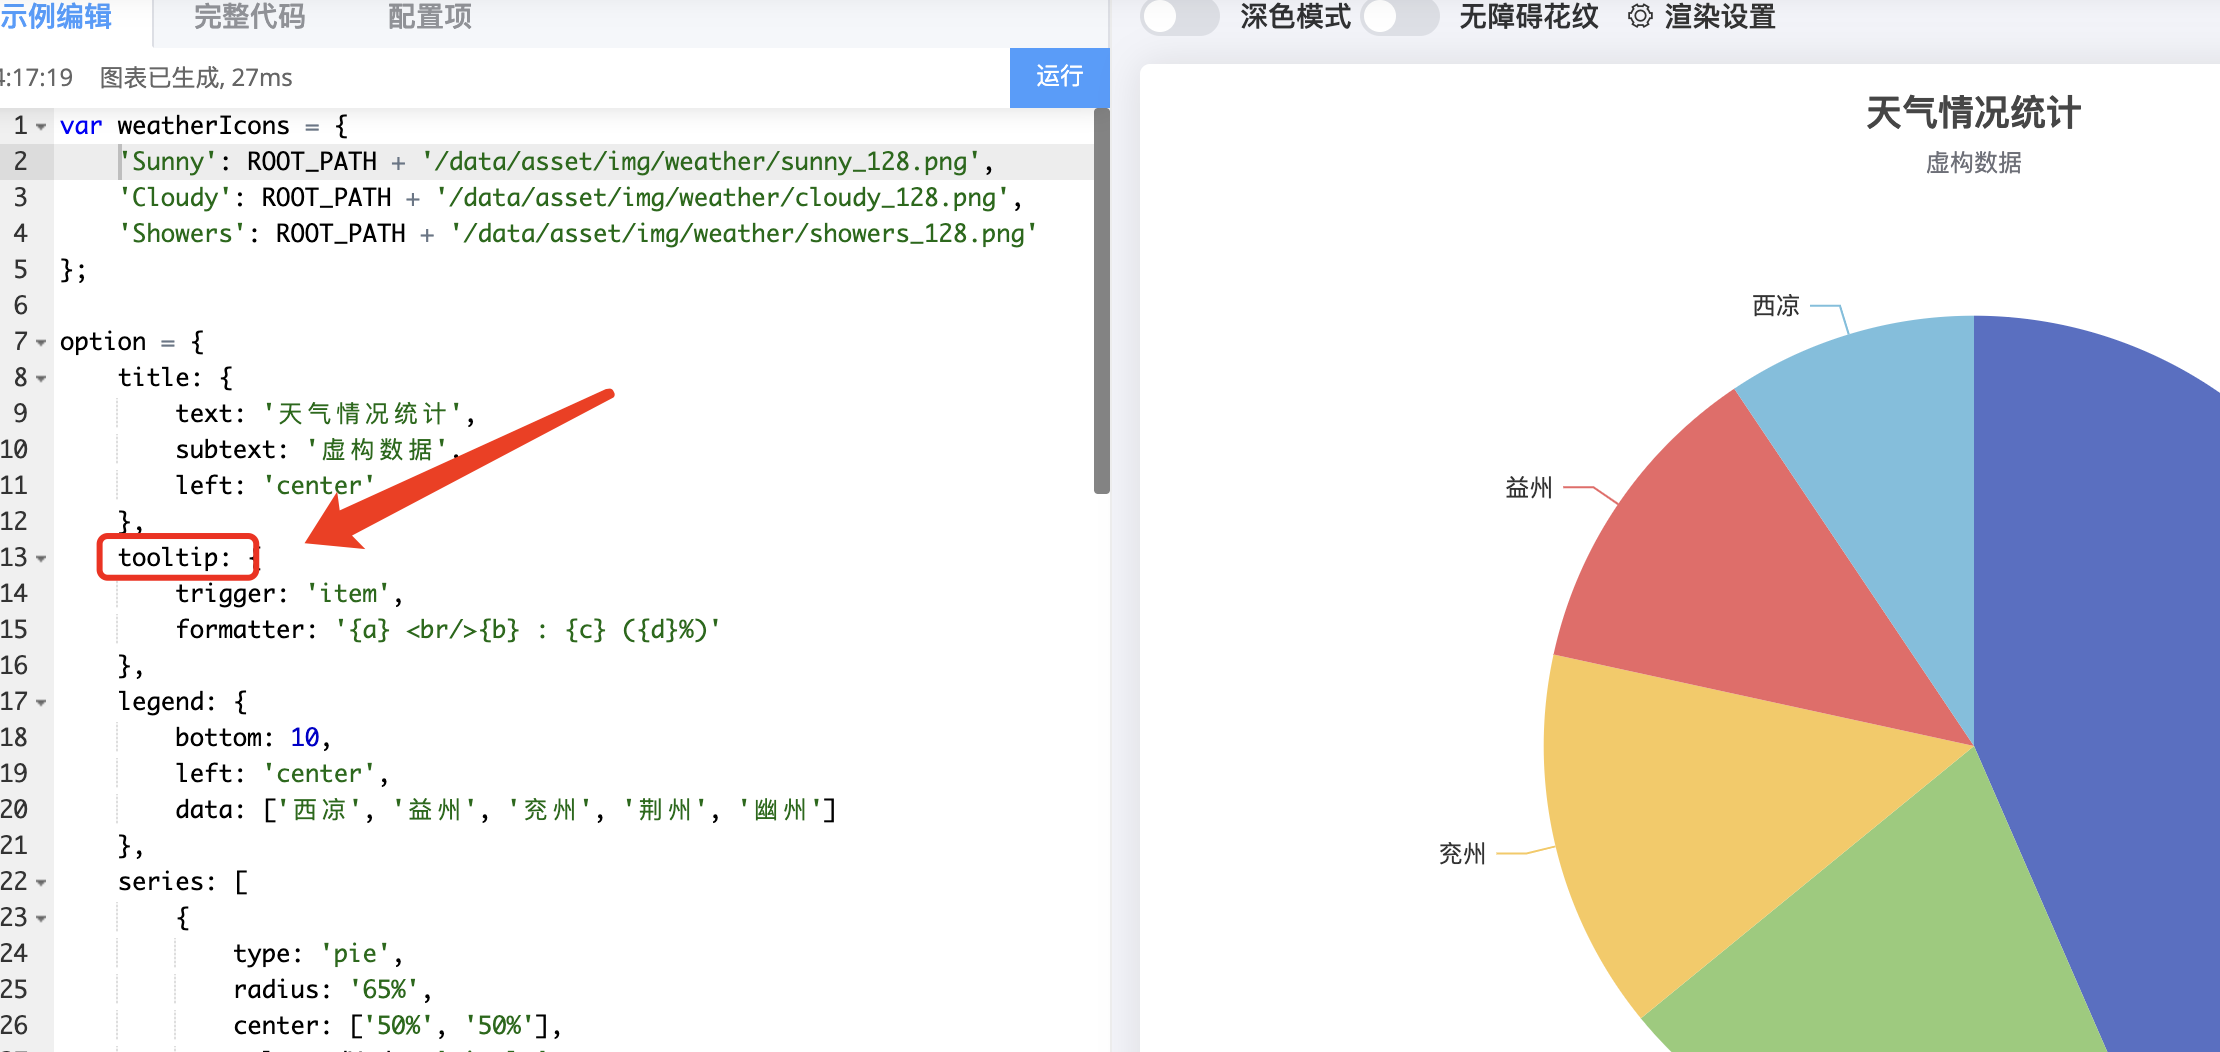Click the center: ['50%', '50%'] line
The height and width of the screenshot is (1052, 2220).
coord(397,1026)
